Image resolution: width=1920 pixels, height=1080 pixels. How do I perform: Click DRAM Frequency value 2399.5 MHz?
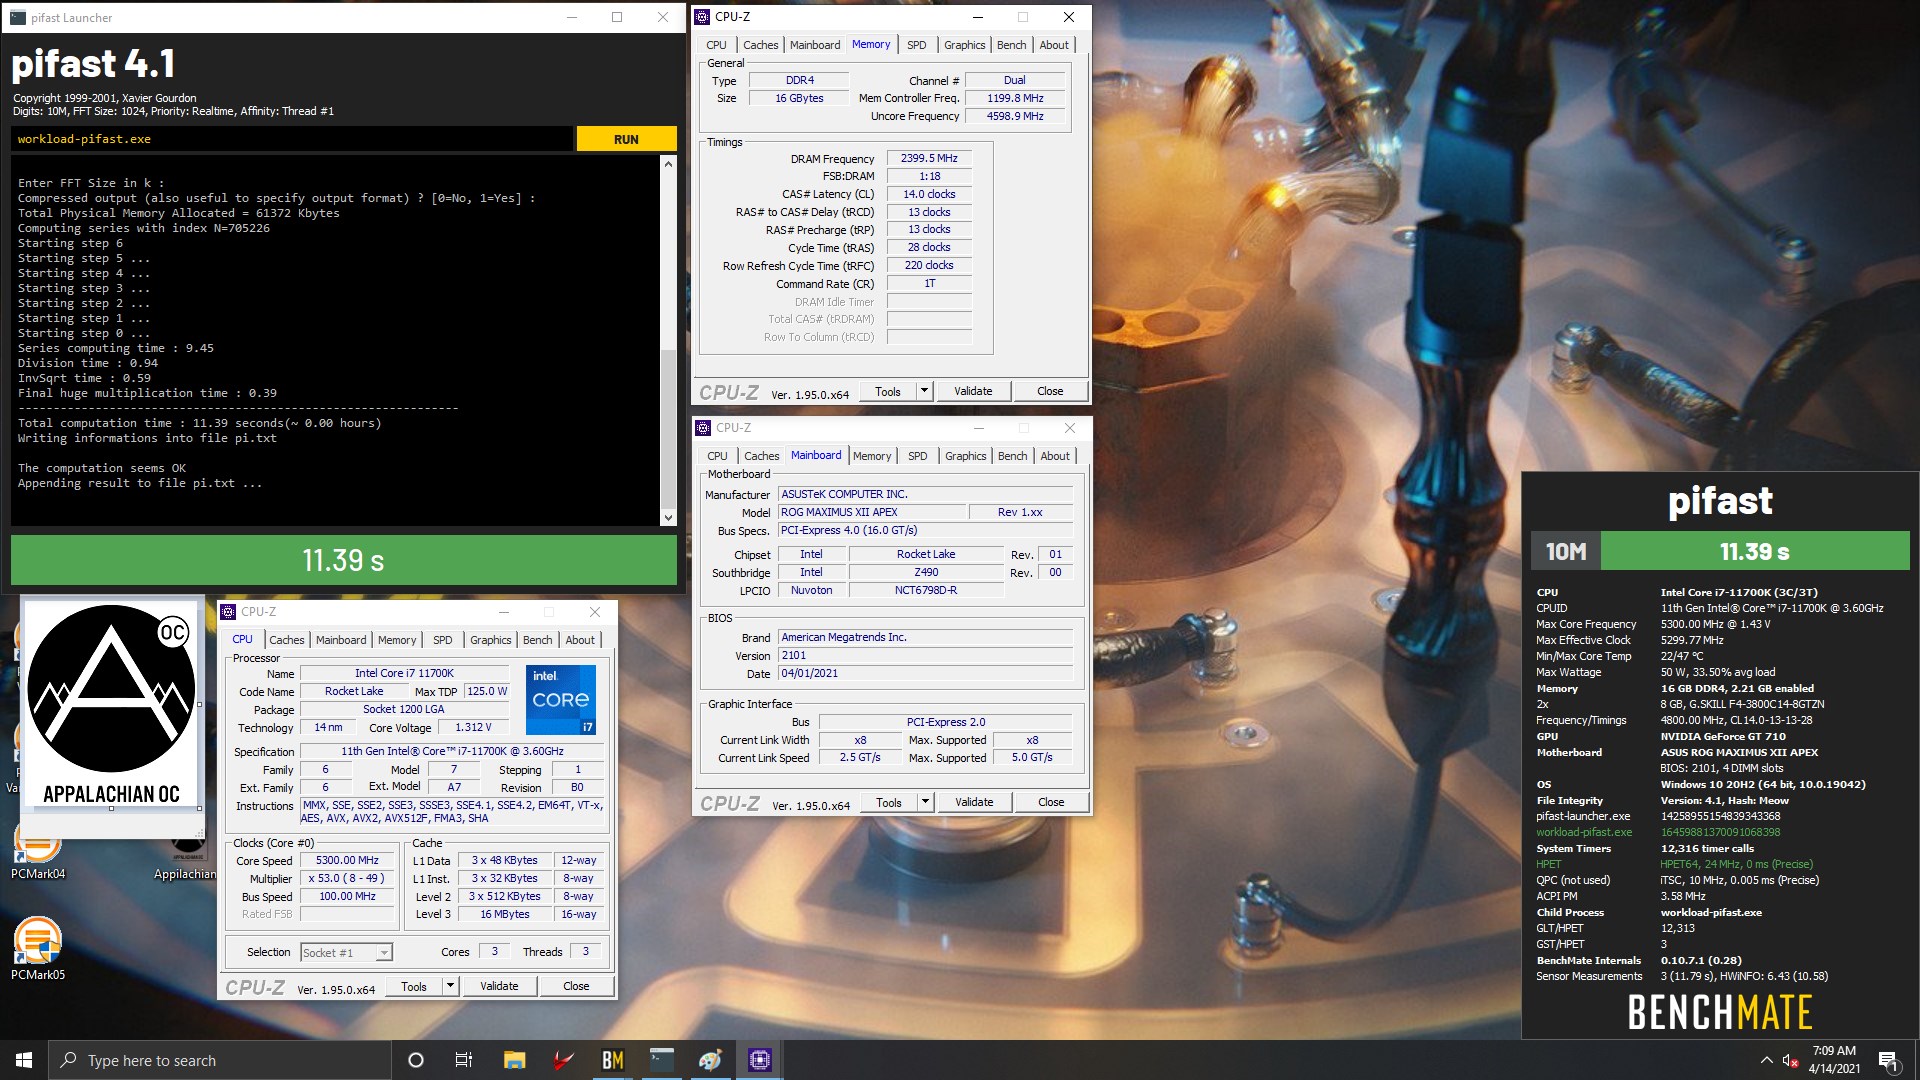pyautogui.click(x=929, y=158)
